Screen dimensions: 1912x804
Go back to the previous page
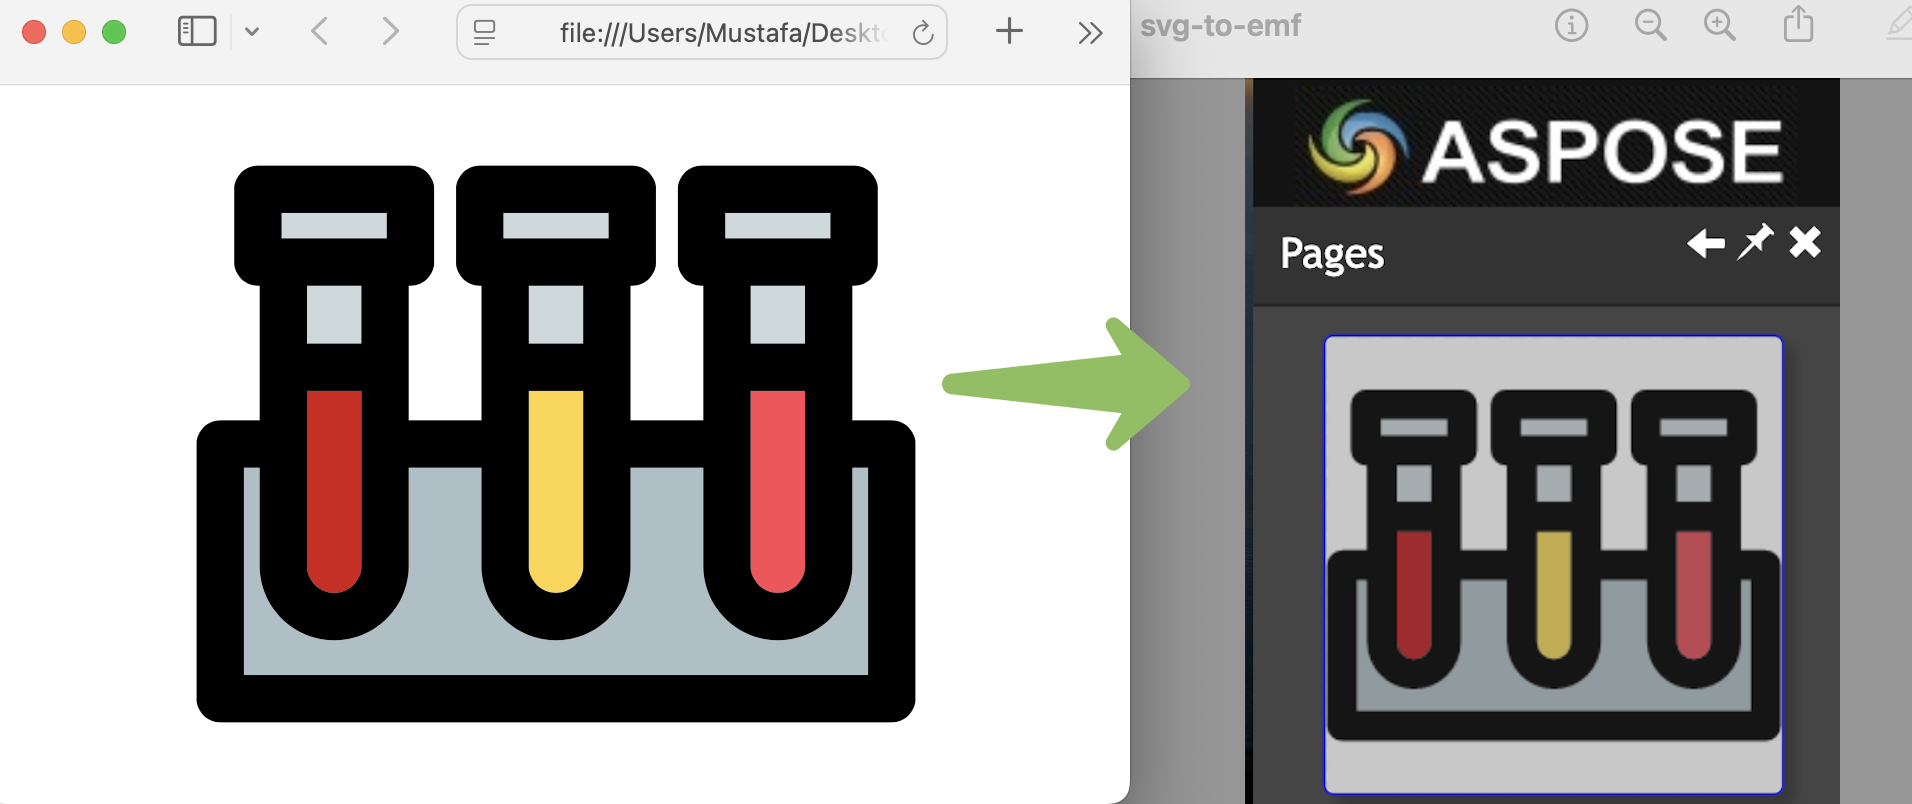[320, 32]
